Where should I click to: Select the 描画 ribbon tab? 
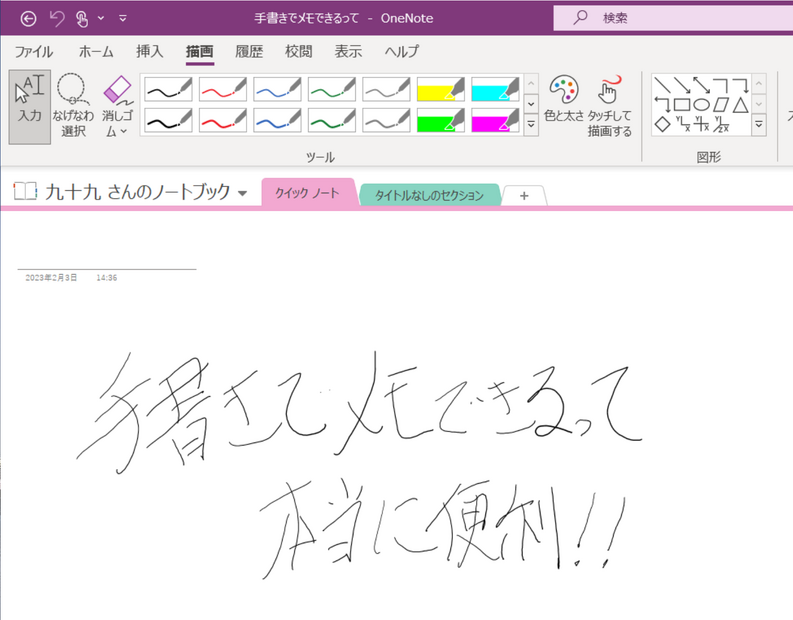[200, 52]
